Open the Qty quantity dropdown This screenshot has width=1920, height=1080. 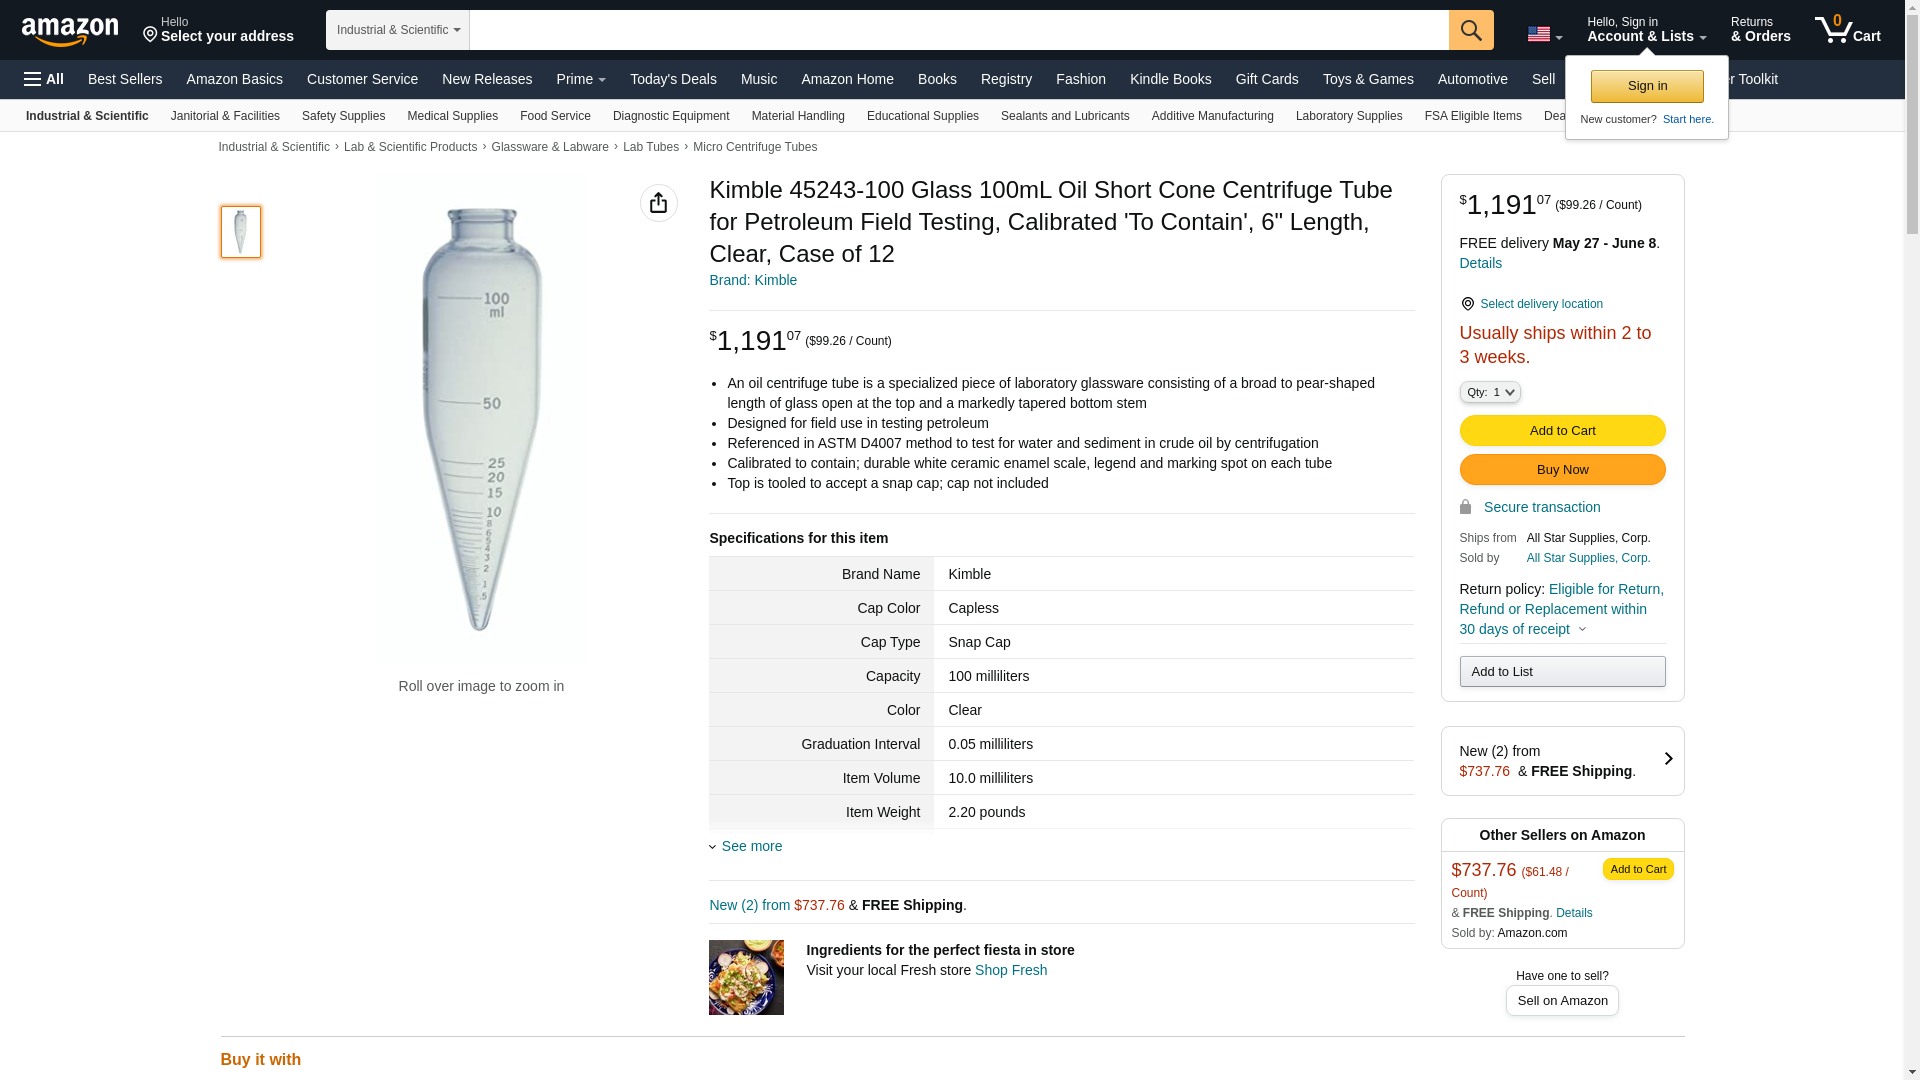pyautogui.click(x=1489, y=392)
